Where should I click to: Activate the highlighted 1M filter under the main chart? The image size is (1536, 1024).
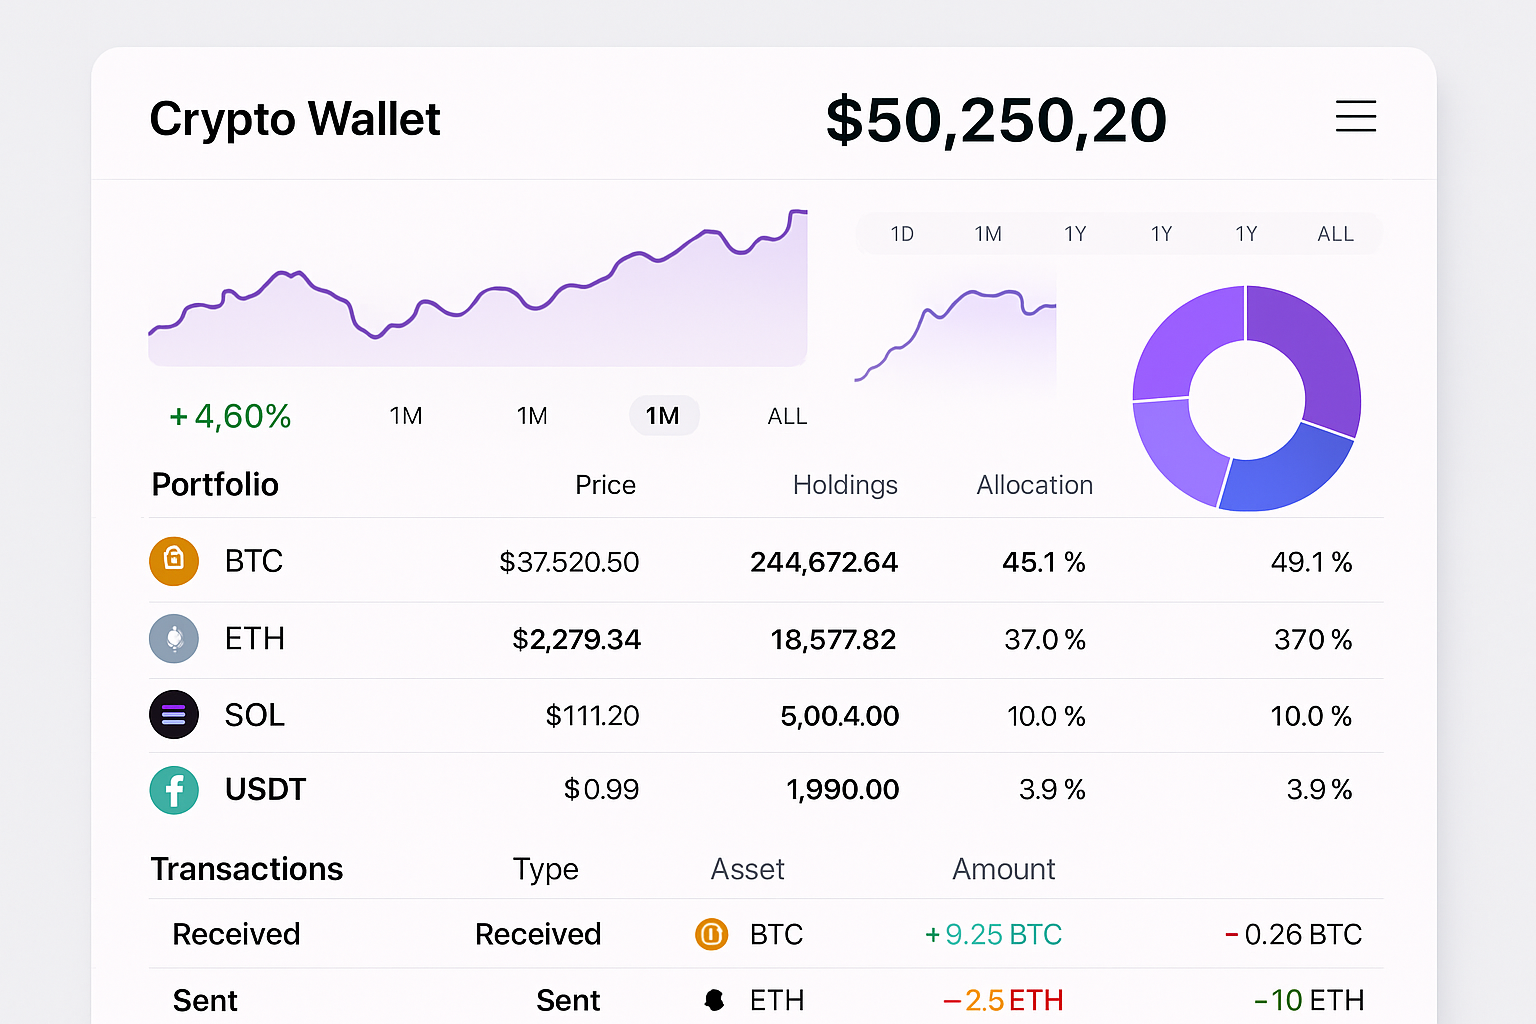664,415
